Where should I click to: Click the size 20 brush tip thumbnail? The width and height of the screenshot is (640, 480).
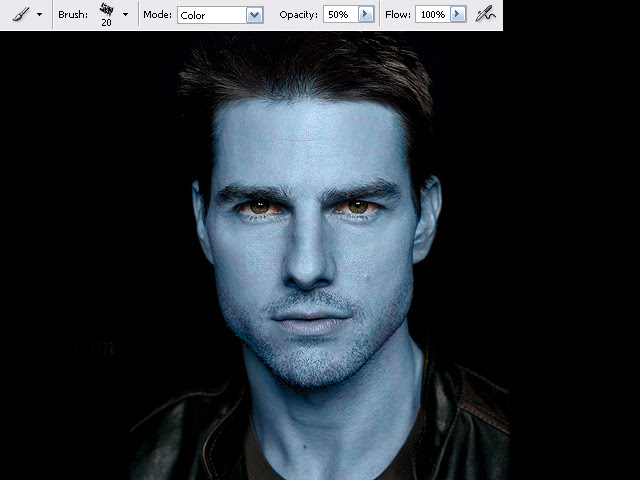coord(107,14)
